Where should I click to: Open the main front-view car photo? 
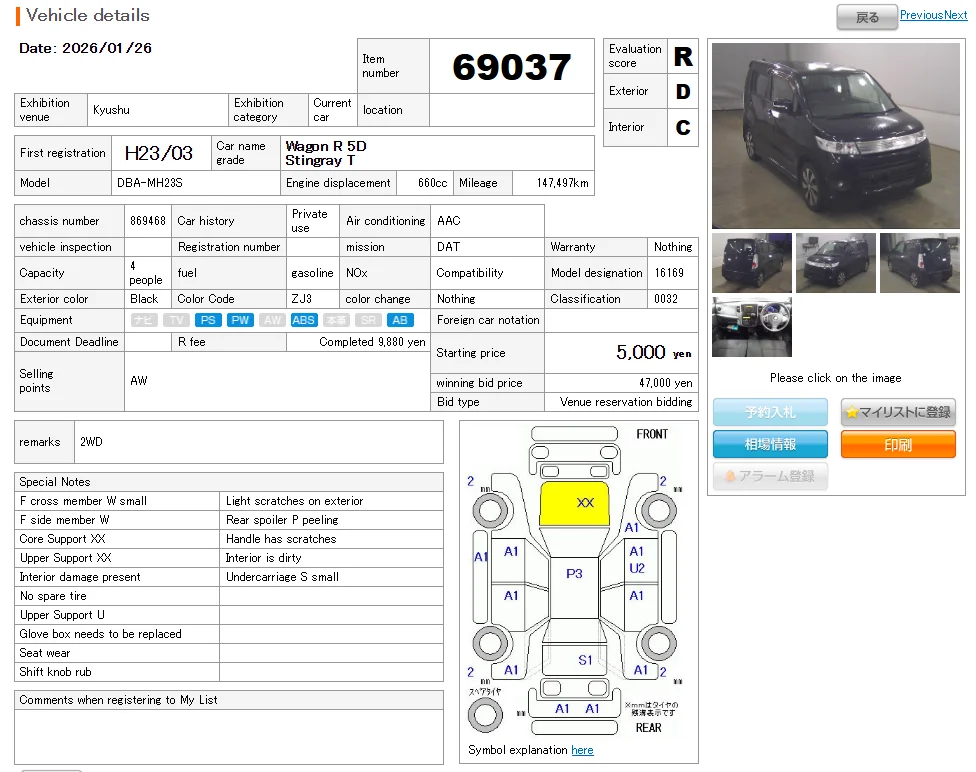pos(835,136)
